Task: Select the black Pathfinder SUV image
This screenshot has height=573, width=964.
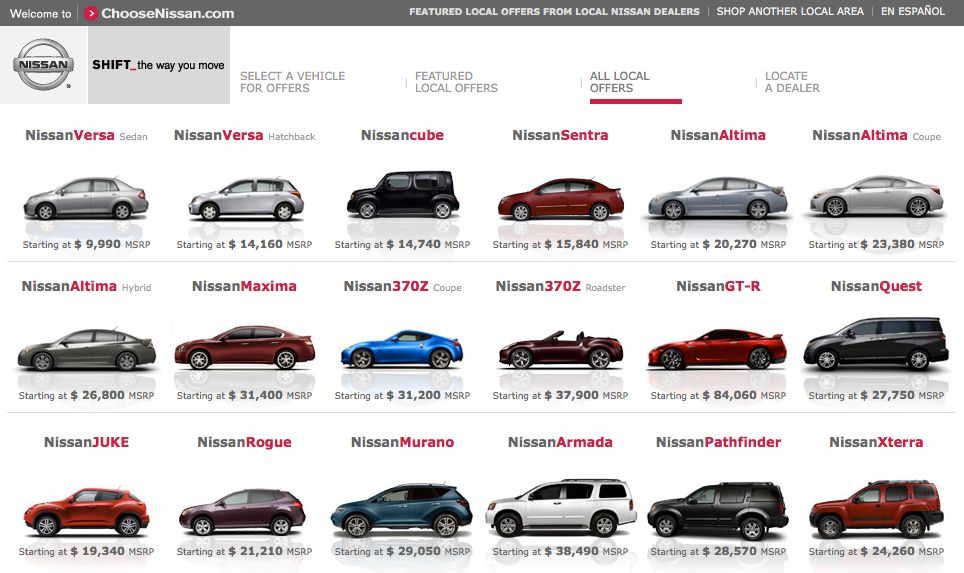Action: [x=718, y=510]
